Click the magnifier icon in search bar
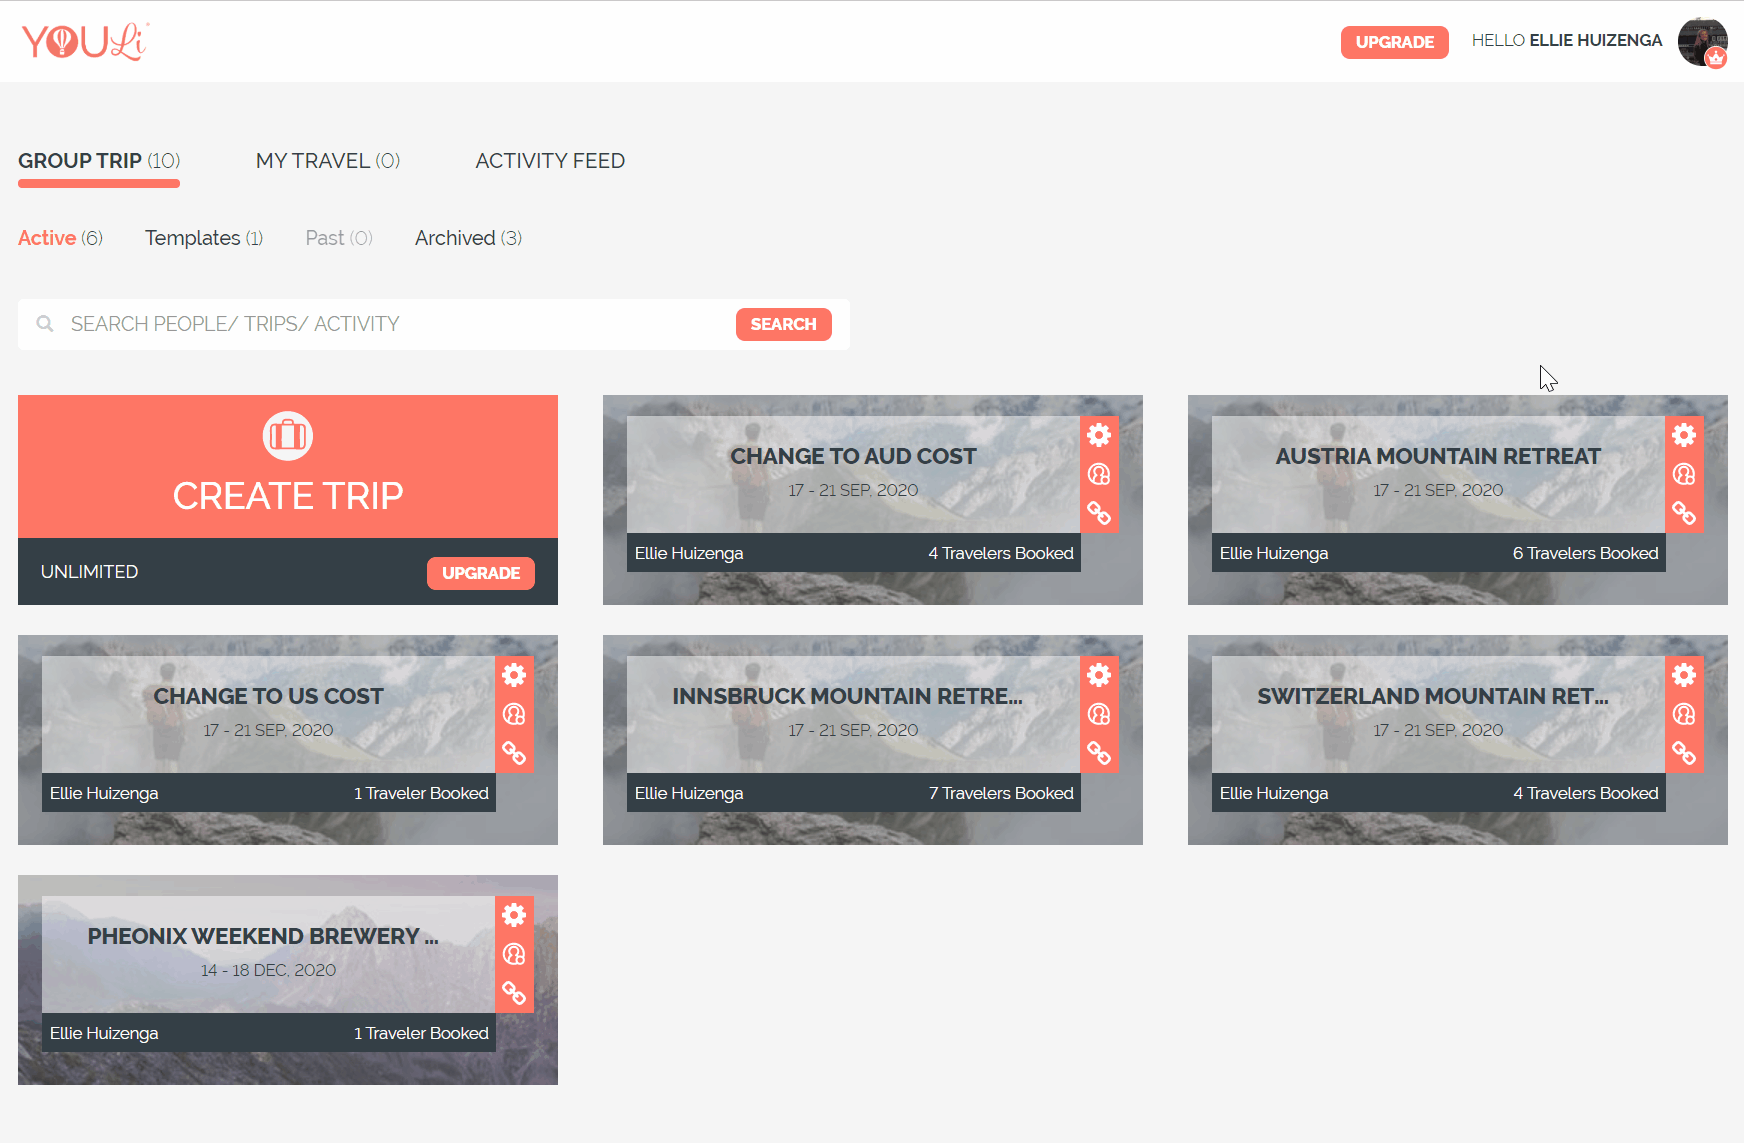Viewport: 1744px width, 1143px height. 45,324
